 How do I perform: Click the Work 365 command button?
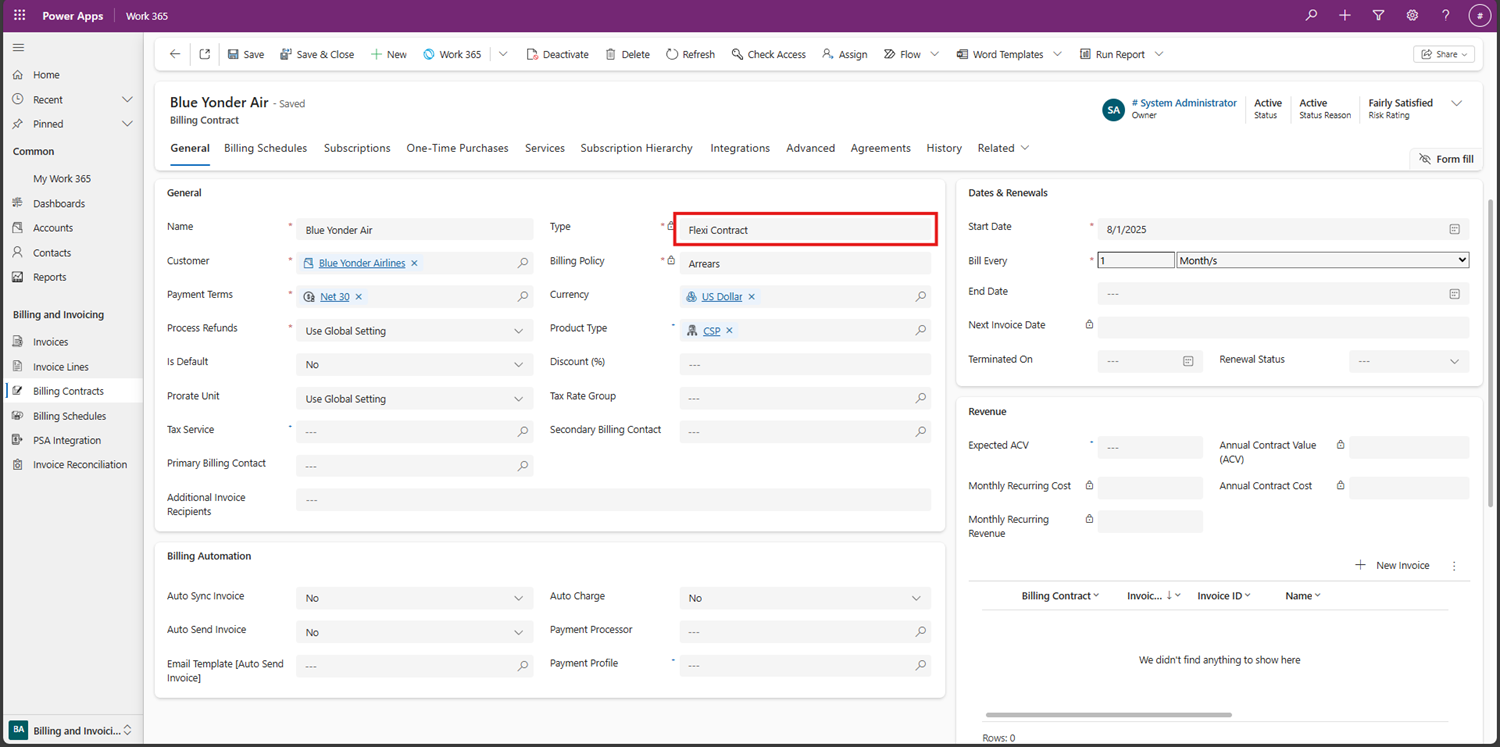click(451, 54)
